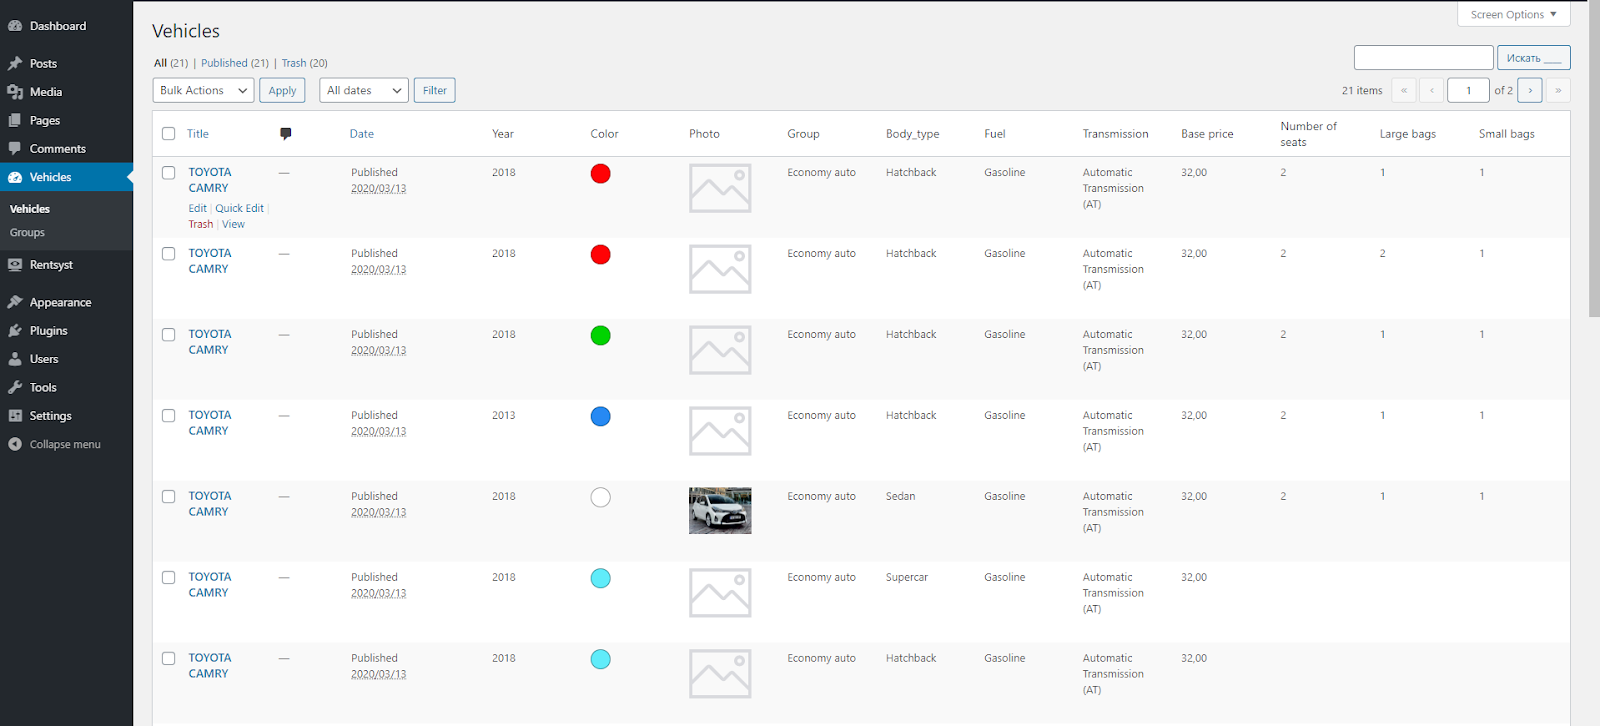Click the current page number field
The image size is (1600, 726).
coord(1468,90)
